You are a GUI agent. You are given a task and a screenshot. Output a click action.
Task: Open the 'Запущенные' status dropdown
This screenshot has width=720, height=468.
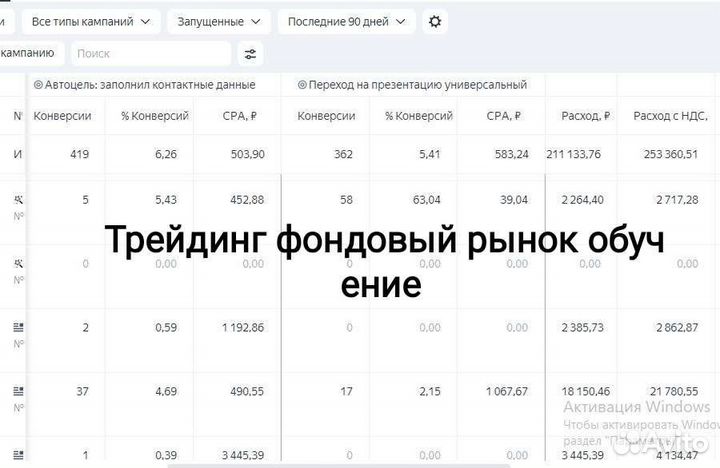219,22
